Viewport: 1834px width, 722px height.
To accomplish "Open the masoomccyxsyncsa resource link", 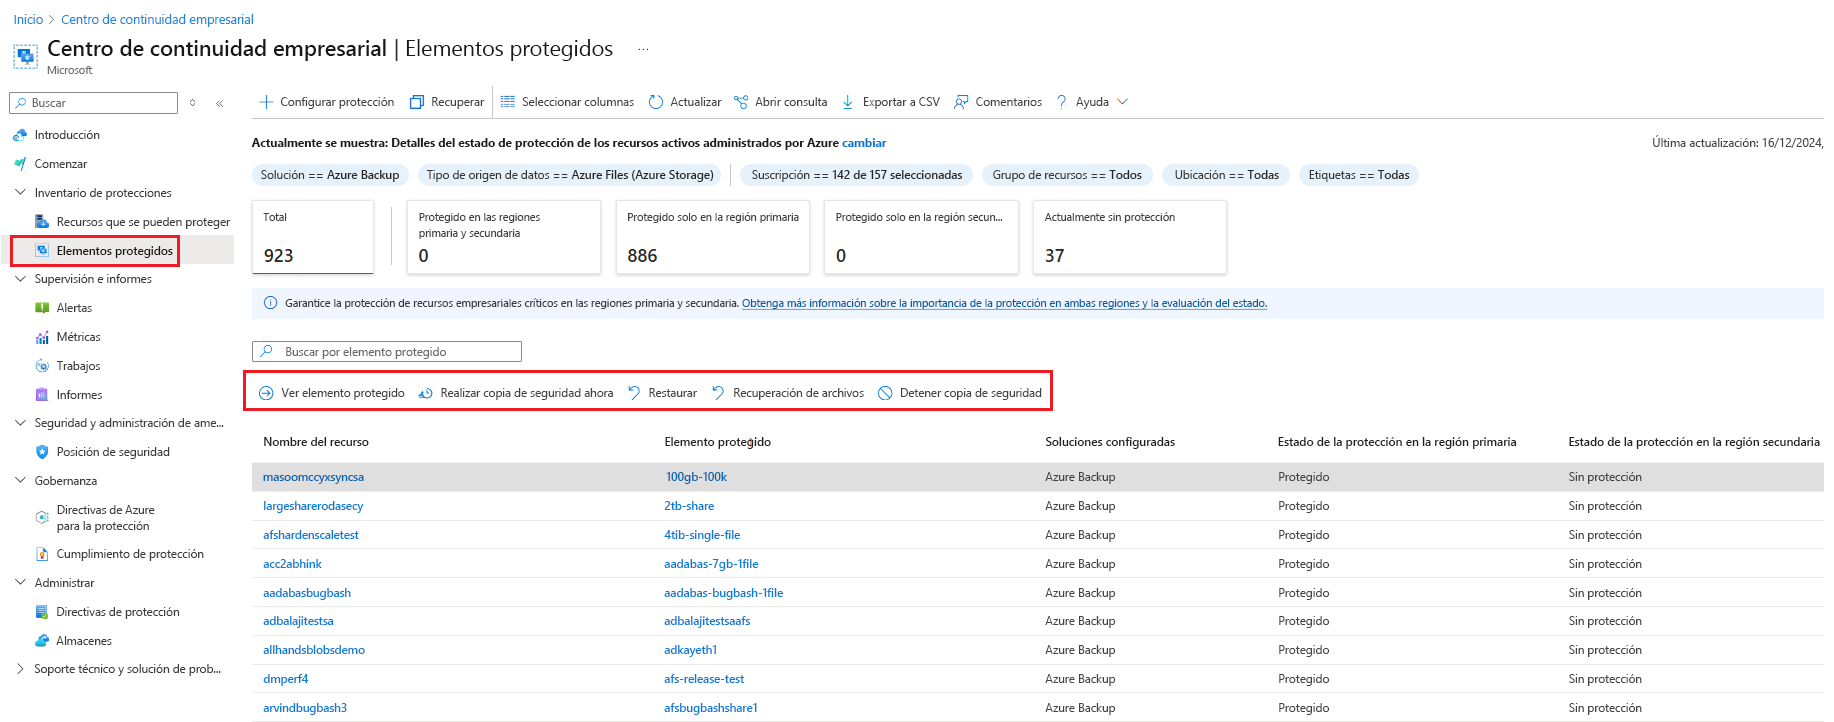I will [x=313, y=477].
